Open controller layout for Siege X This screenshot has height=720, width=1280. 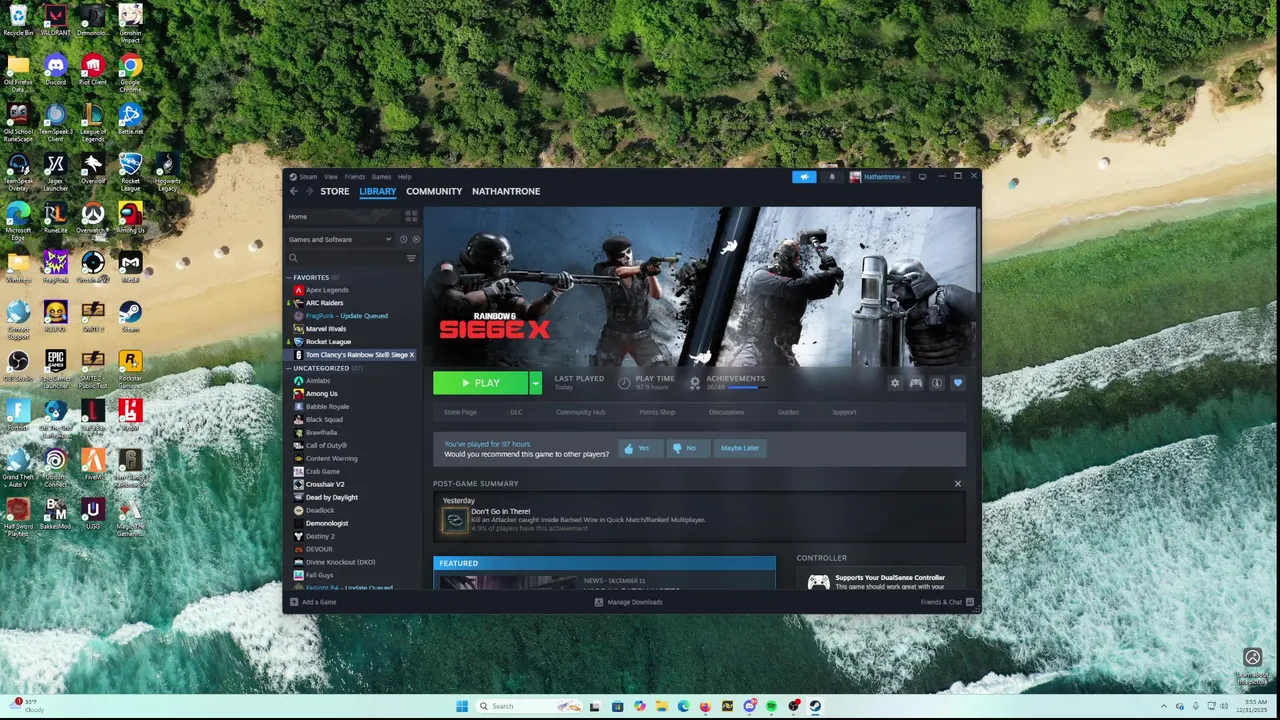click(x=916, y=383)
